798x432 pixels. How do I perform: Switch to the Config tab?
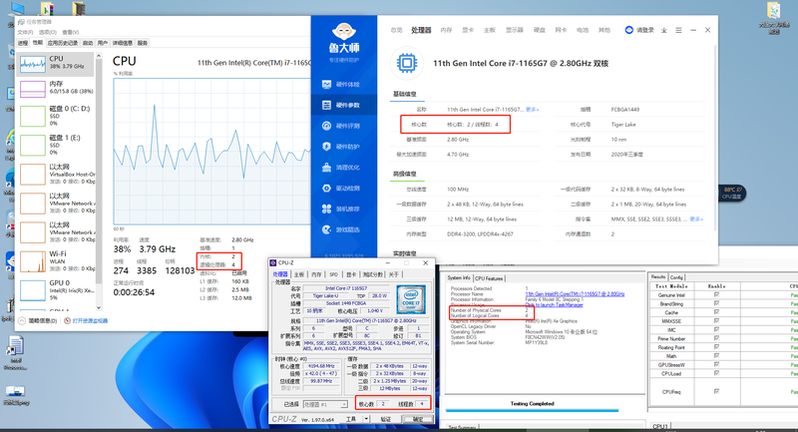[676, 277]
